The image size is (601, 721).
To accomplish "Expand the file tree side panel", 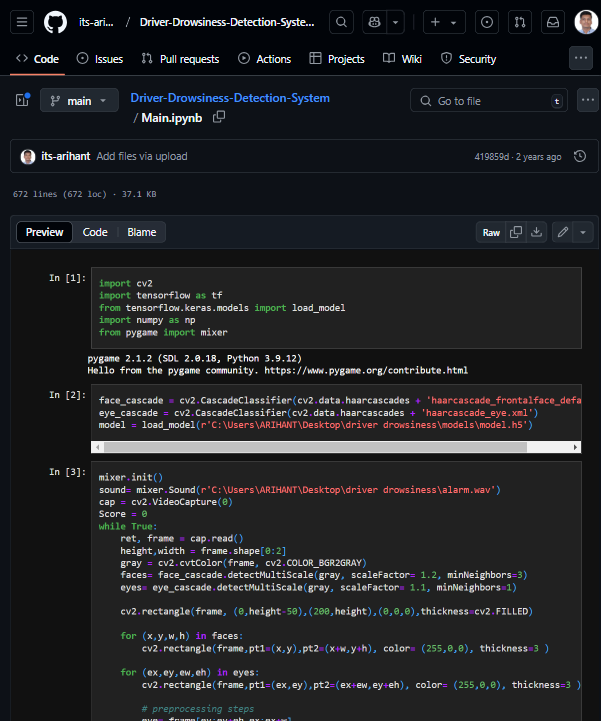I will point(22,100).
